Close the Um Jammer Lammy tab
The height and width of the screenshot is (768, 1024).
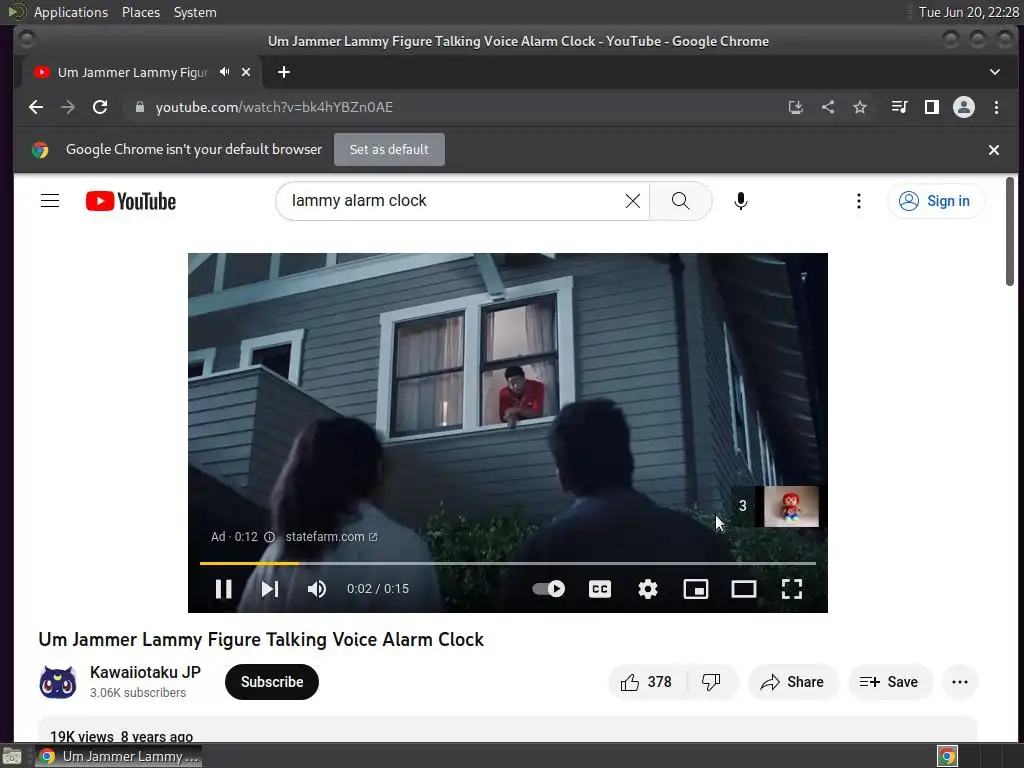246,72
